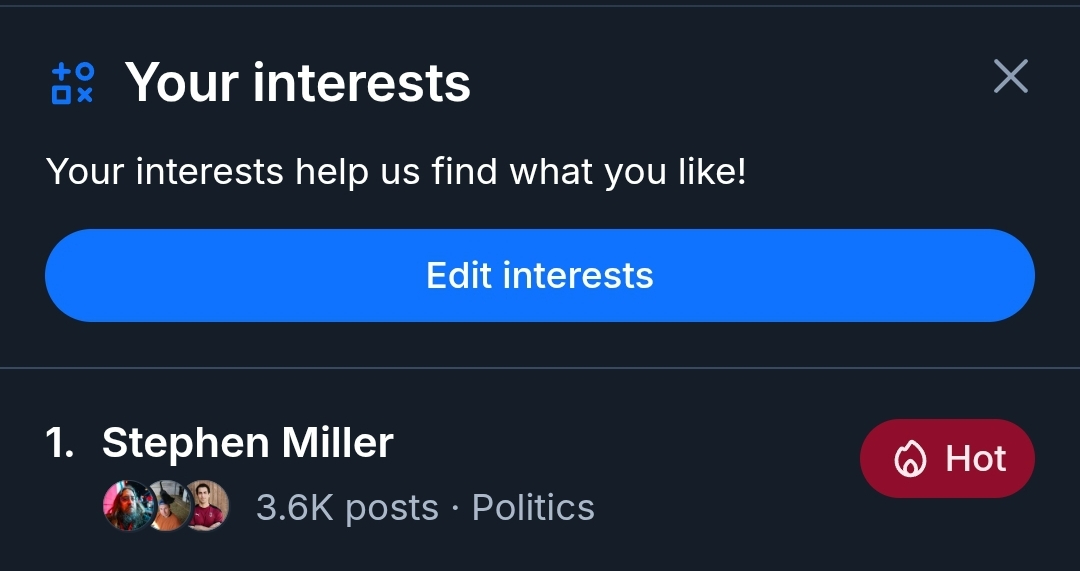Select the rightmost avatar in red shirt

click(x=206, y=506)
